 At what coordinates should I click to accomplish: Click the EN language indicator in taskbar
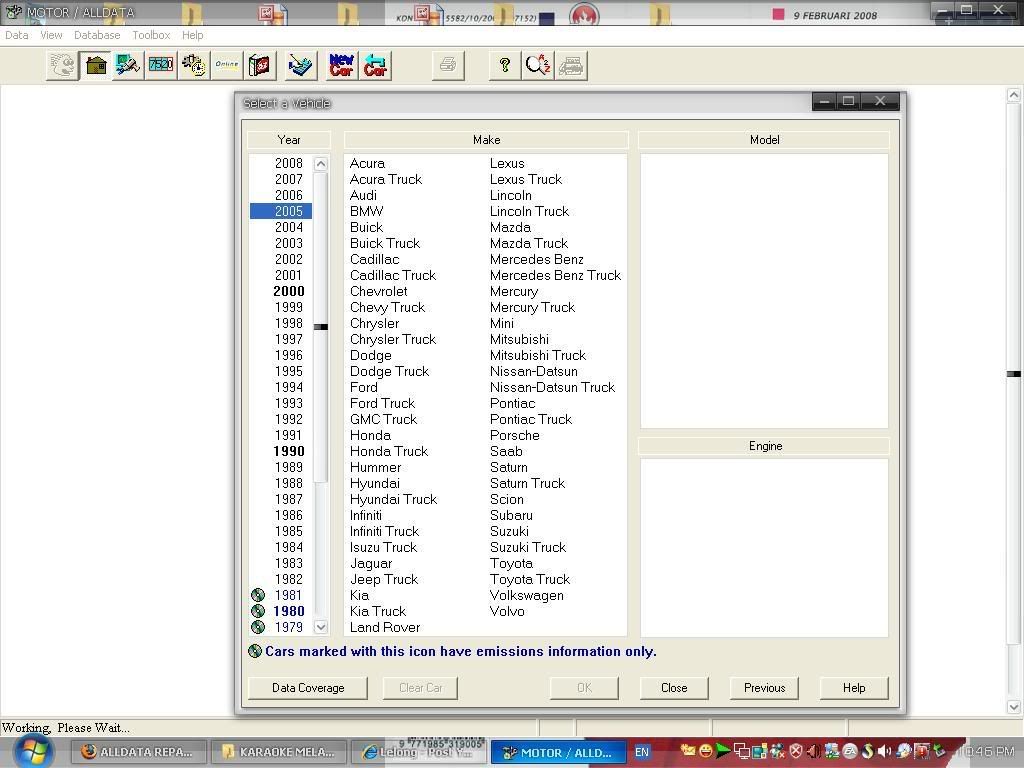[642, 752]
